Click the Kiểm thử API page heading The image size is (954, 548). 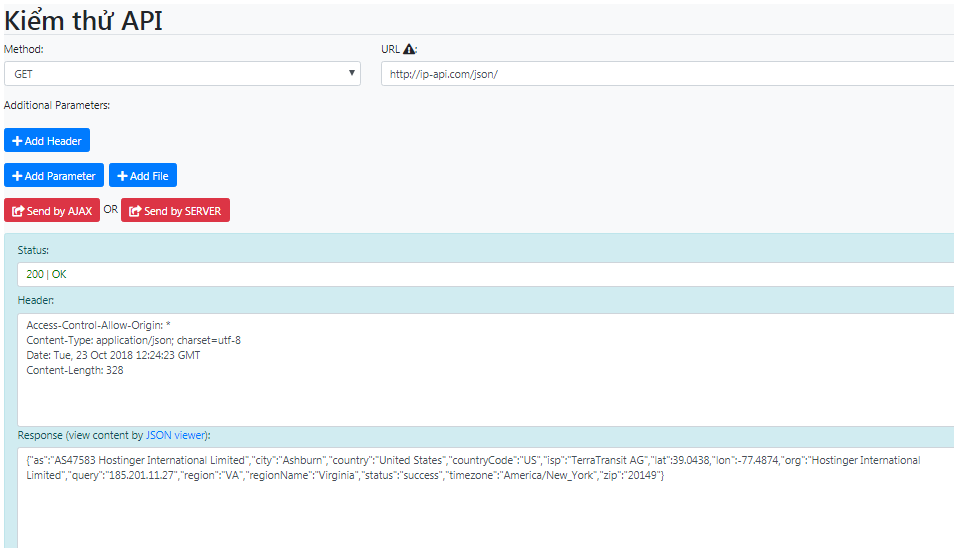pyautogui.click(x=83, y=21)
